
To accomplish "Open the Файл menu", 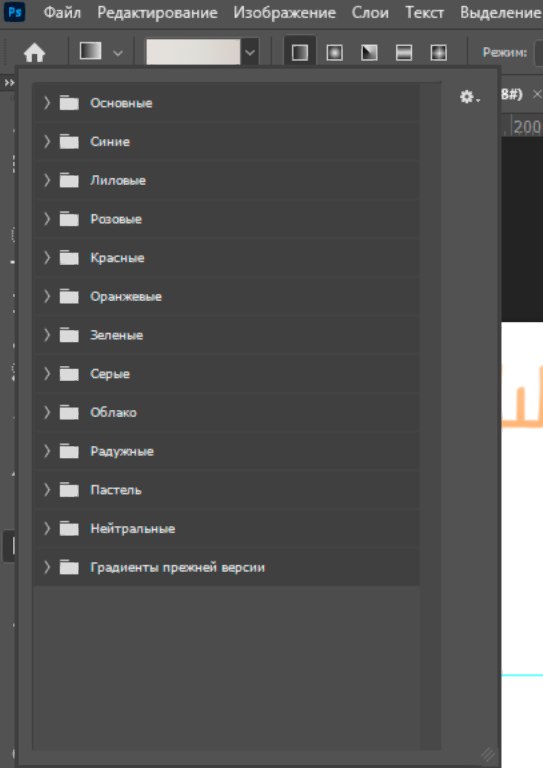I will click(62, 12).
